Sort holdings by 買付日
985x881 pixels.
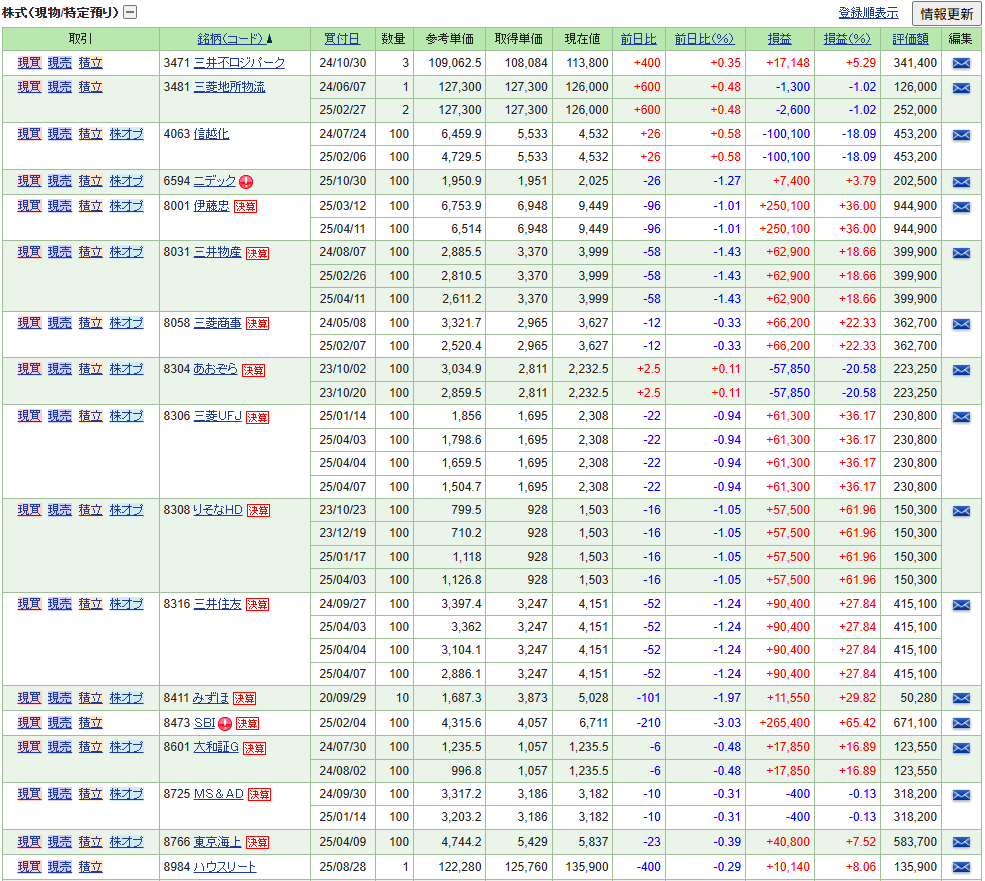point(342,39)
